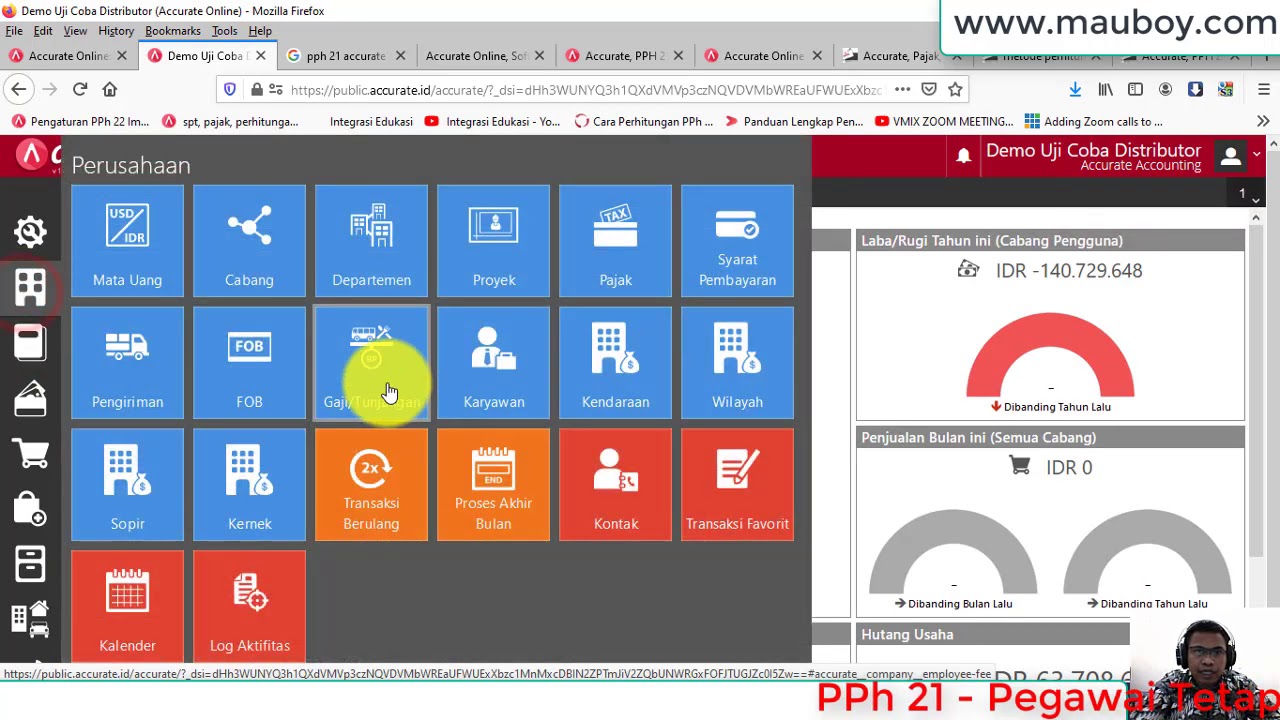This screenshot has height=720, width=1280.
Task: Bookmark this page with star icon
Action: click(955, 89)
